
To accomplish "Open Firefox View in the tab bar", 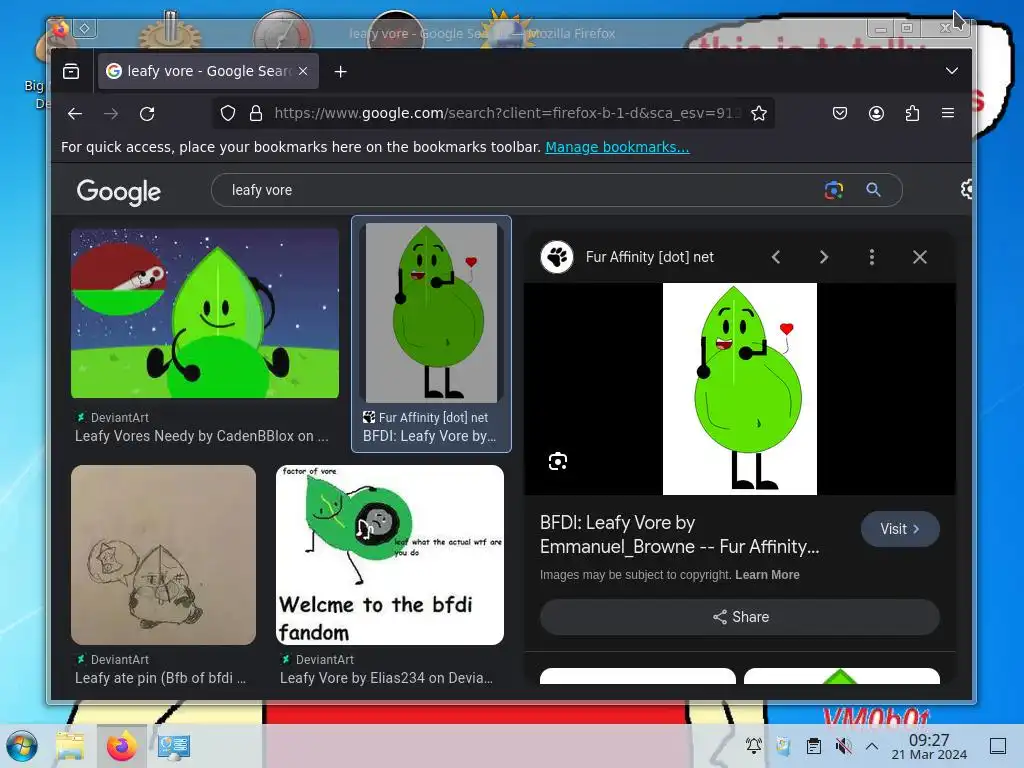I will coord(71,71).
